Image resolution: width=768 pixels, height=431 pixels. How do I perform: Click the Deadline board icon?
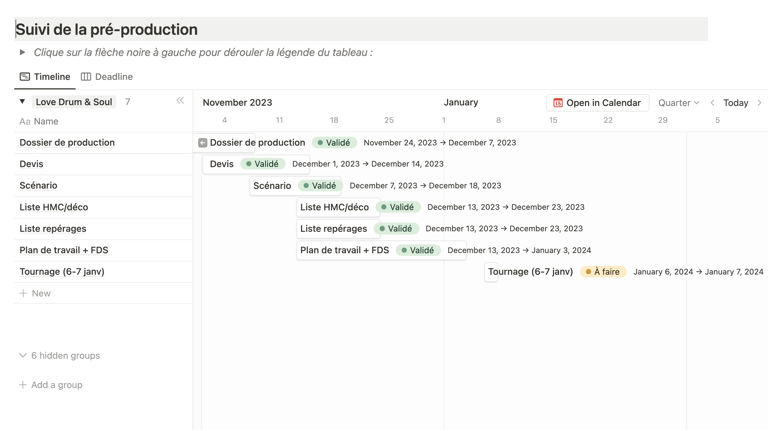coord(86,77)
